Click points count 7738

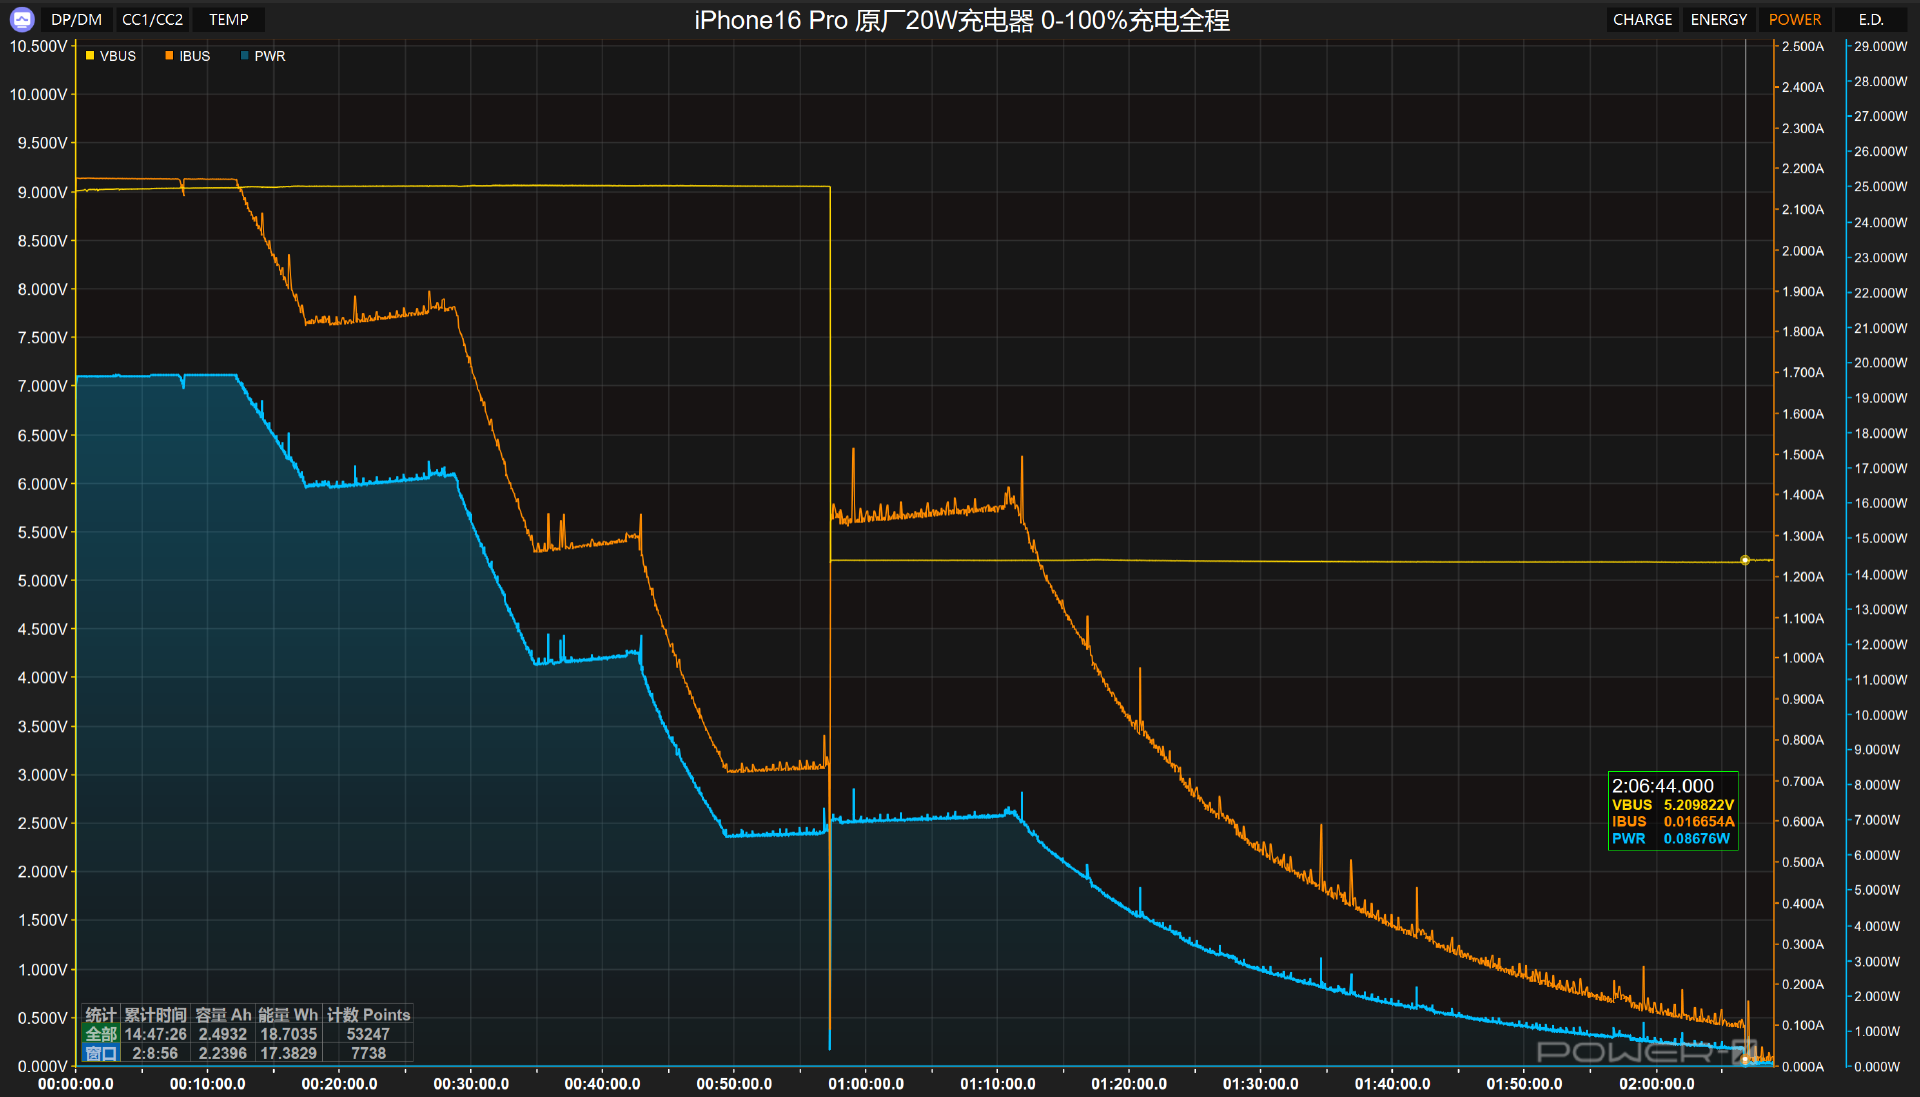[x=368, y=1053]
